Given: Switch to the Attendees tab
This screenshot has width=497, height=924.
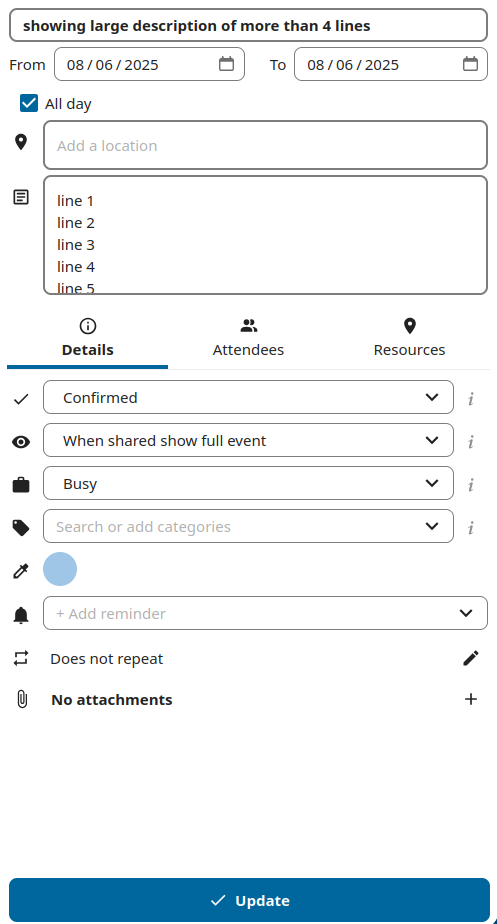Looking at the screenshot, I should 248,338.
